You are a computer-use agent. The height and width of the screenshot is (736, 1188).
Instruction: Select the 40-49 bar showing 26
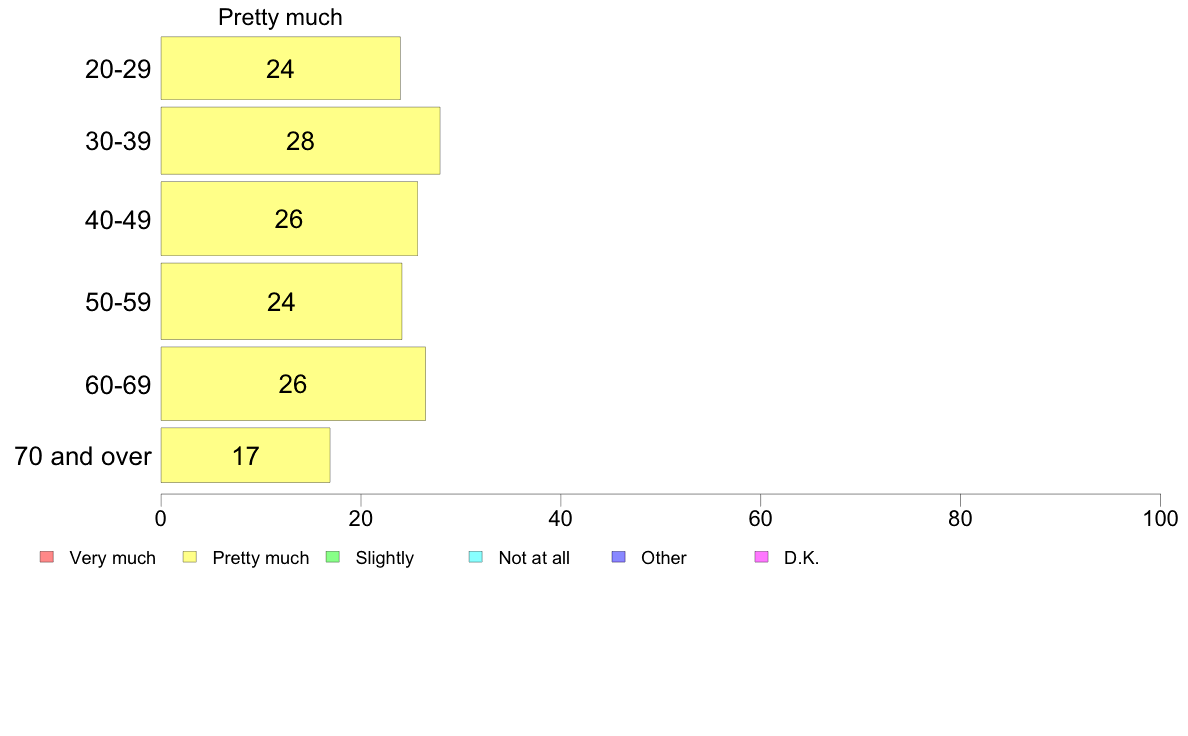289,218
